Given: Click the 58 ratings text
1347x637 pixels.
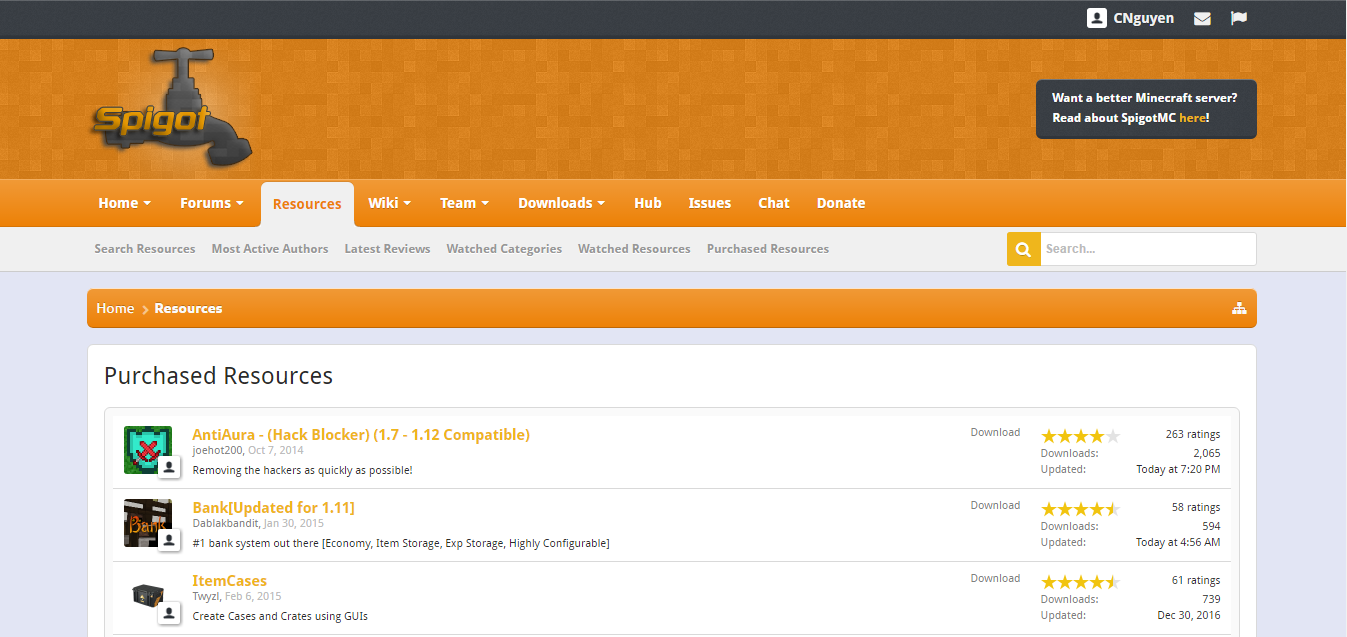Looking at the screenshot, I should 1196,507.
